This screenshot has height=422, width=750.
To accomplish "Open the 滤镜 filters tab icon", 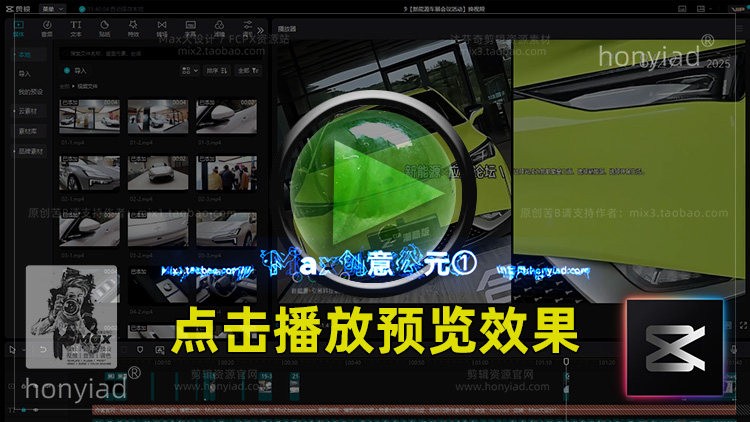I will (219, 25).
